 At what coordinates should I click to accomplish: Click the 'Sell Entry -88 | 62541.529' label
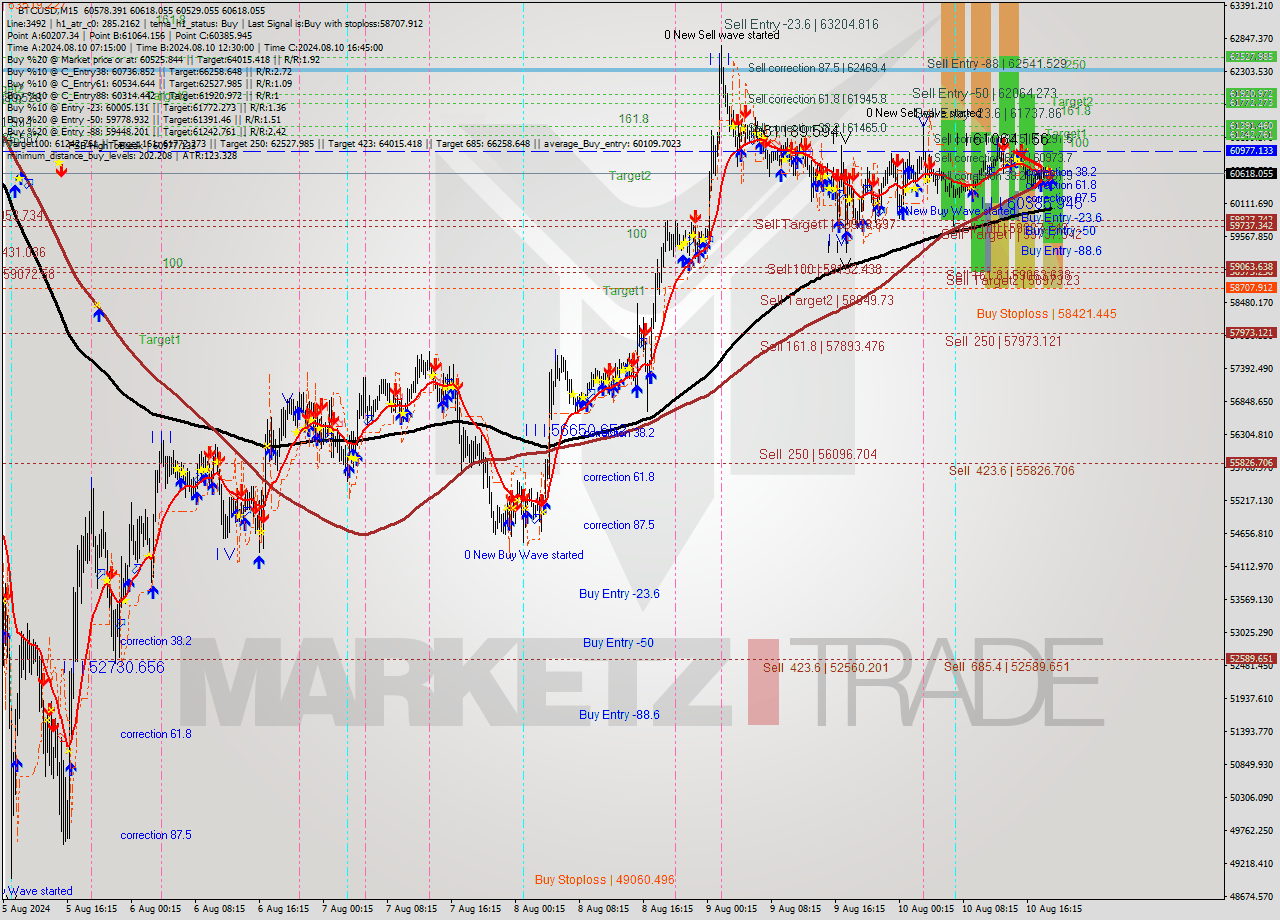point(996,63)
